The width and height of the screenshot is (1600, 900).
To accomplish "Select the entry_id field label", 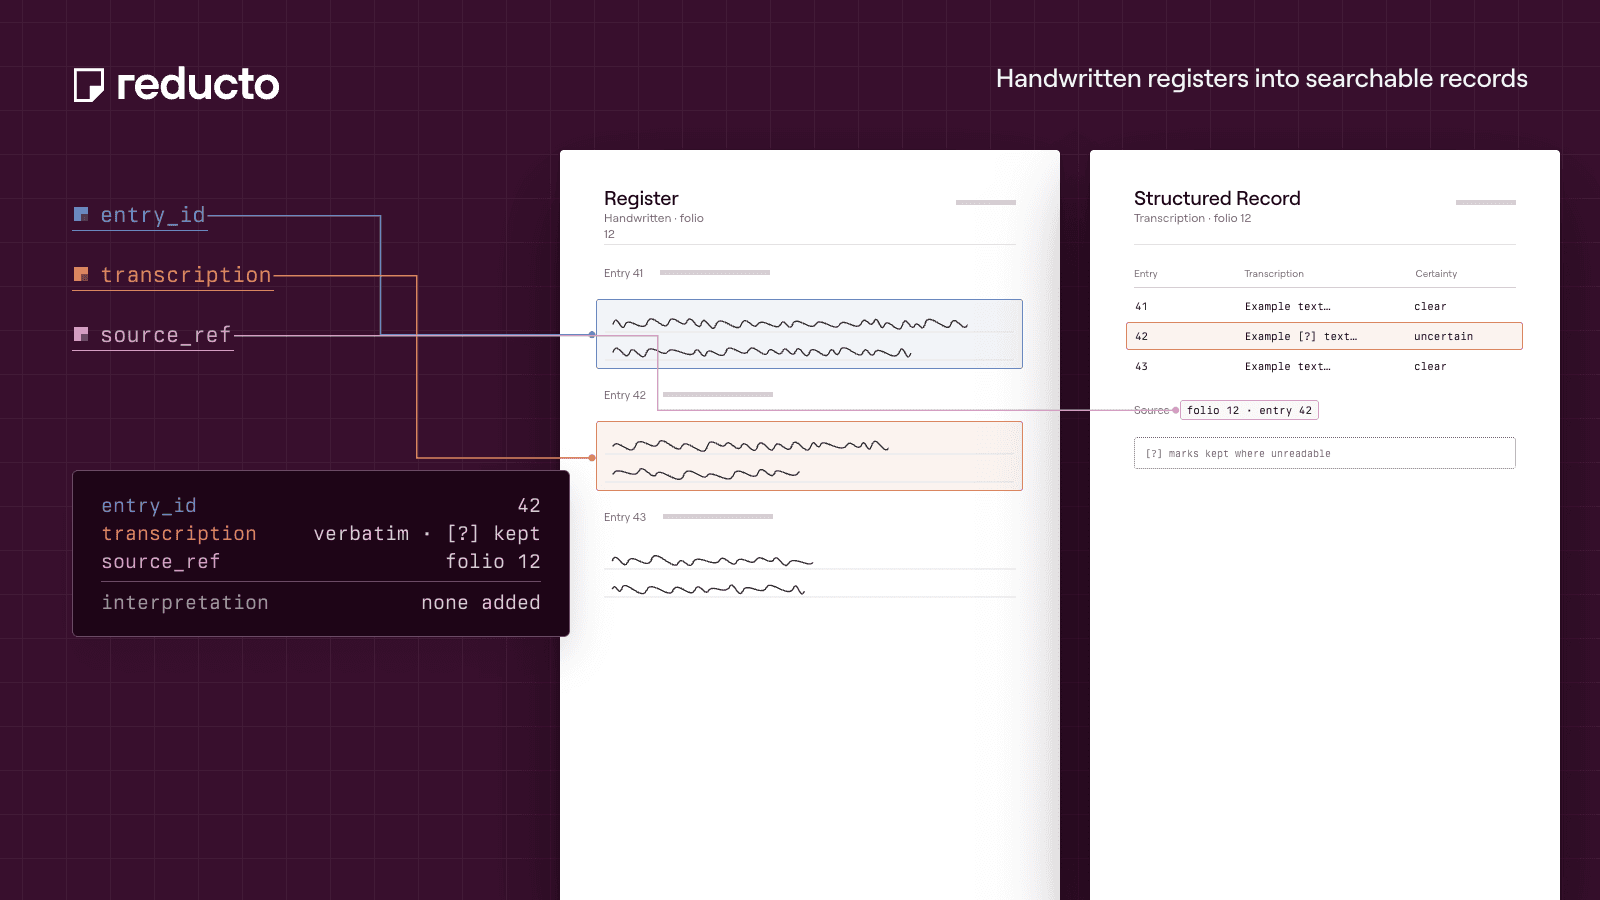I will point(153,215).
